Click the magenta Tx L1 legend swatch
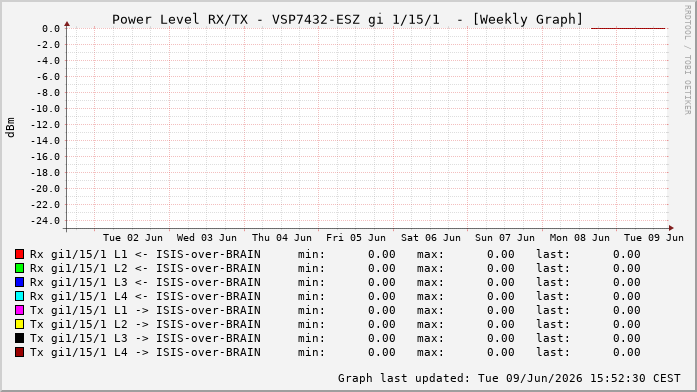Screen dimensions: 697x392 [19, 310]
